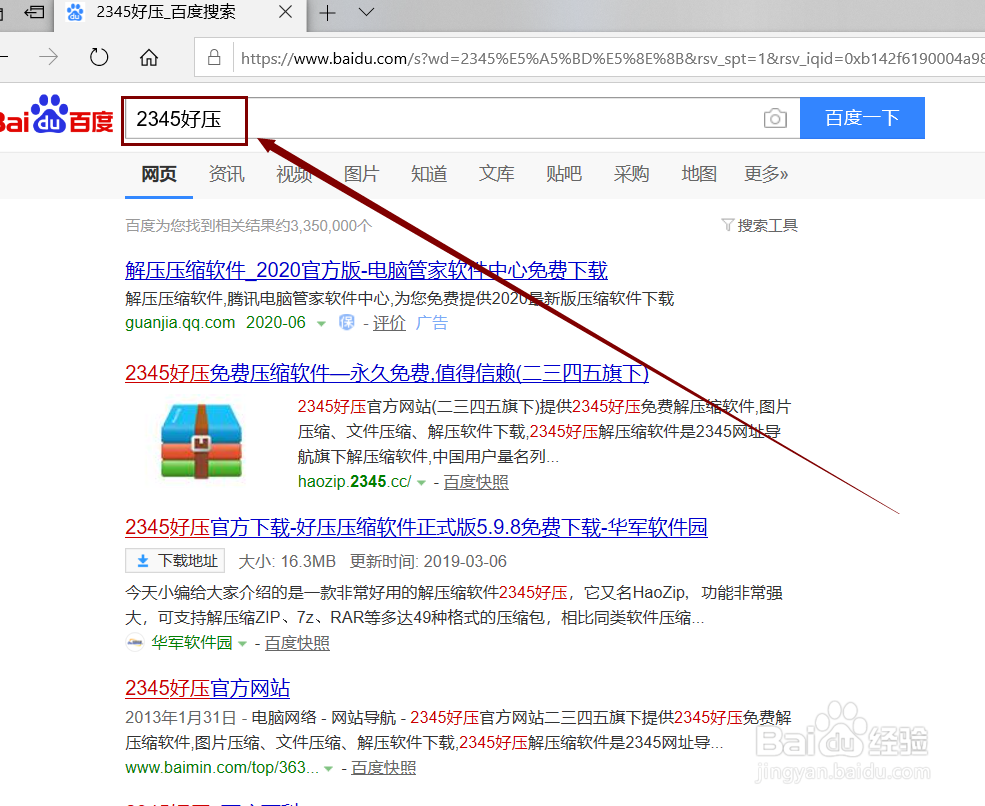The width and height of the screenshot is (985, 806).
Task: Switch to the 视频 search tab
Action: (x=294, y=174)
